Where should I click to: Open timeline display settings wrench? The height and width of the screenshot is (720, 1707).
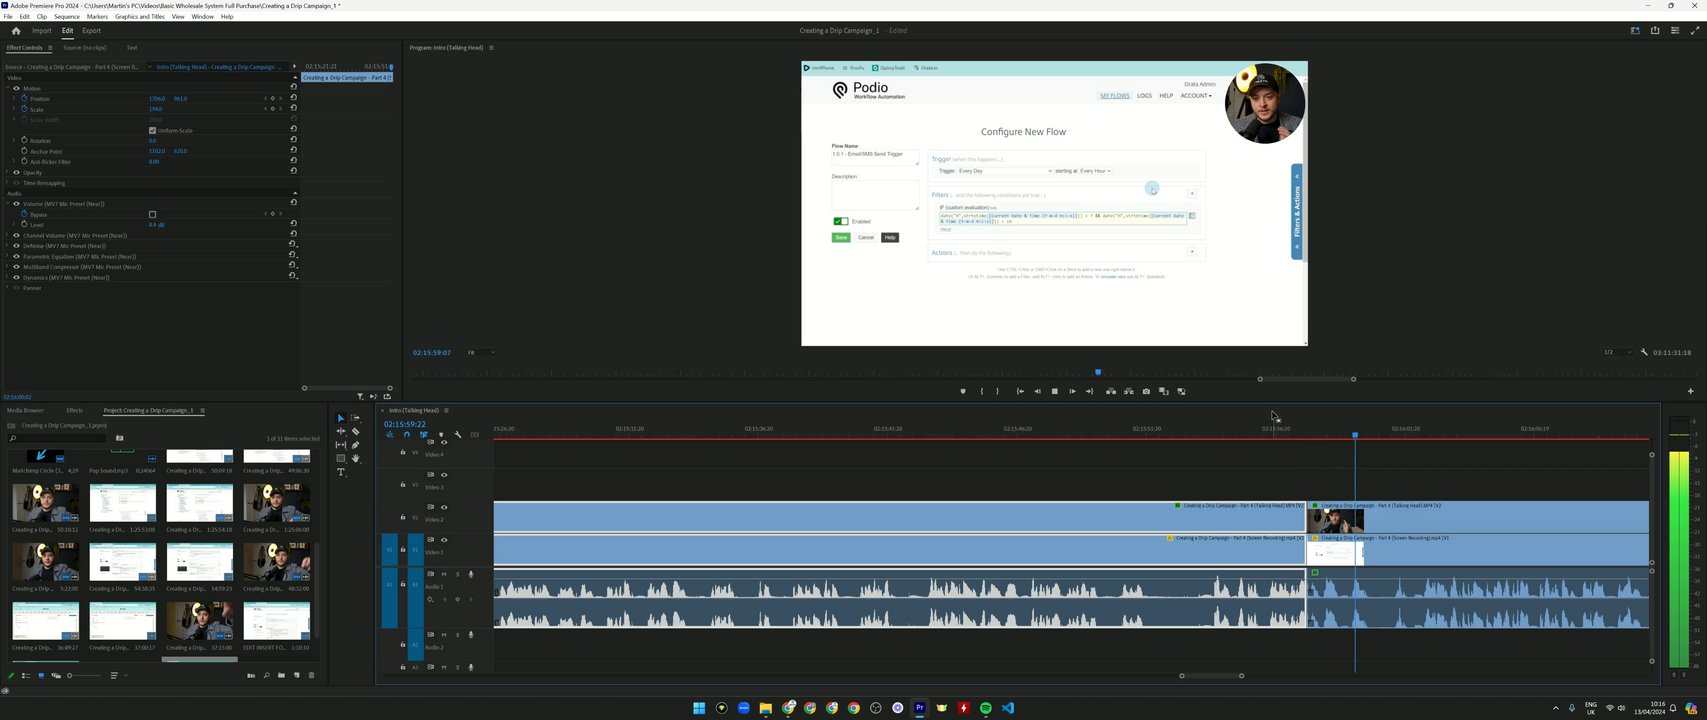tap(458, 434)
